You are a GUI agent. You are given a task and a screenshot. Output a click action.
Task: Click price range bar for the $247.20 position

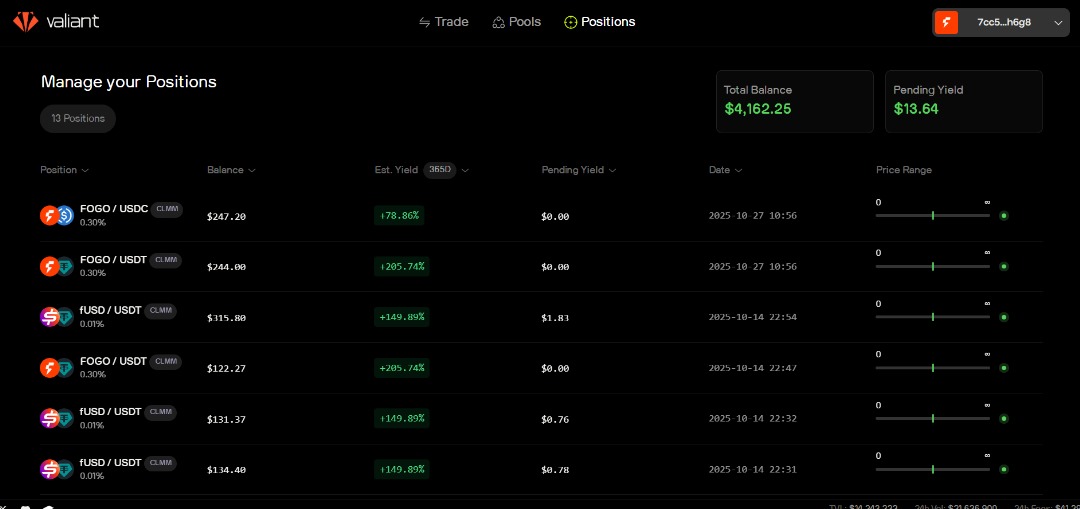pyautogui.click(x=933, y=216)
